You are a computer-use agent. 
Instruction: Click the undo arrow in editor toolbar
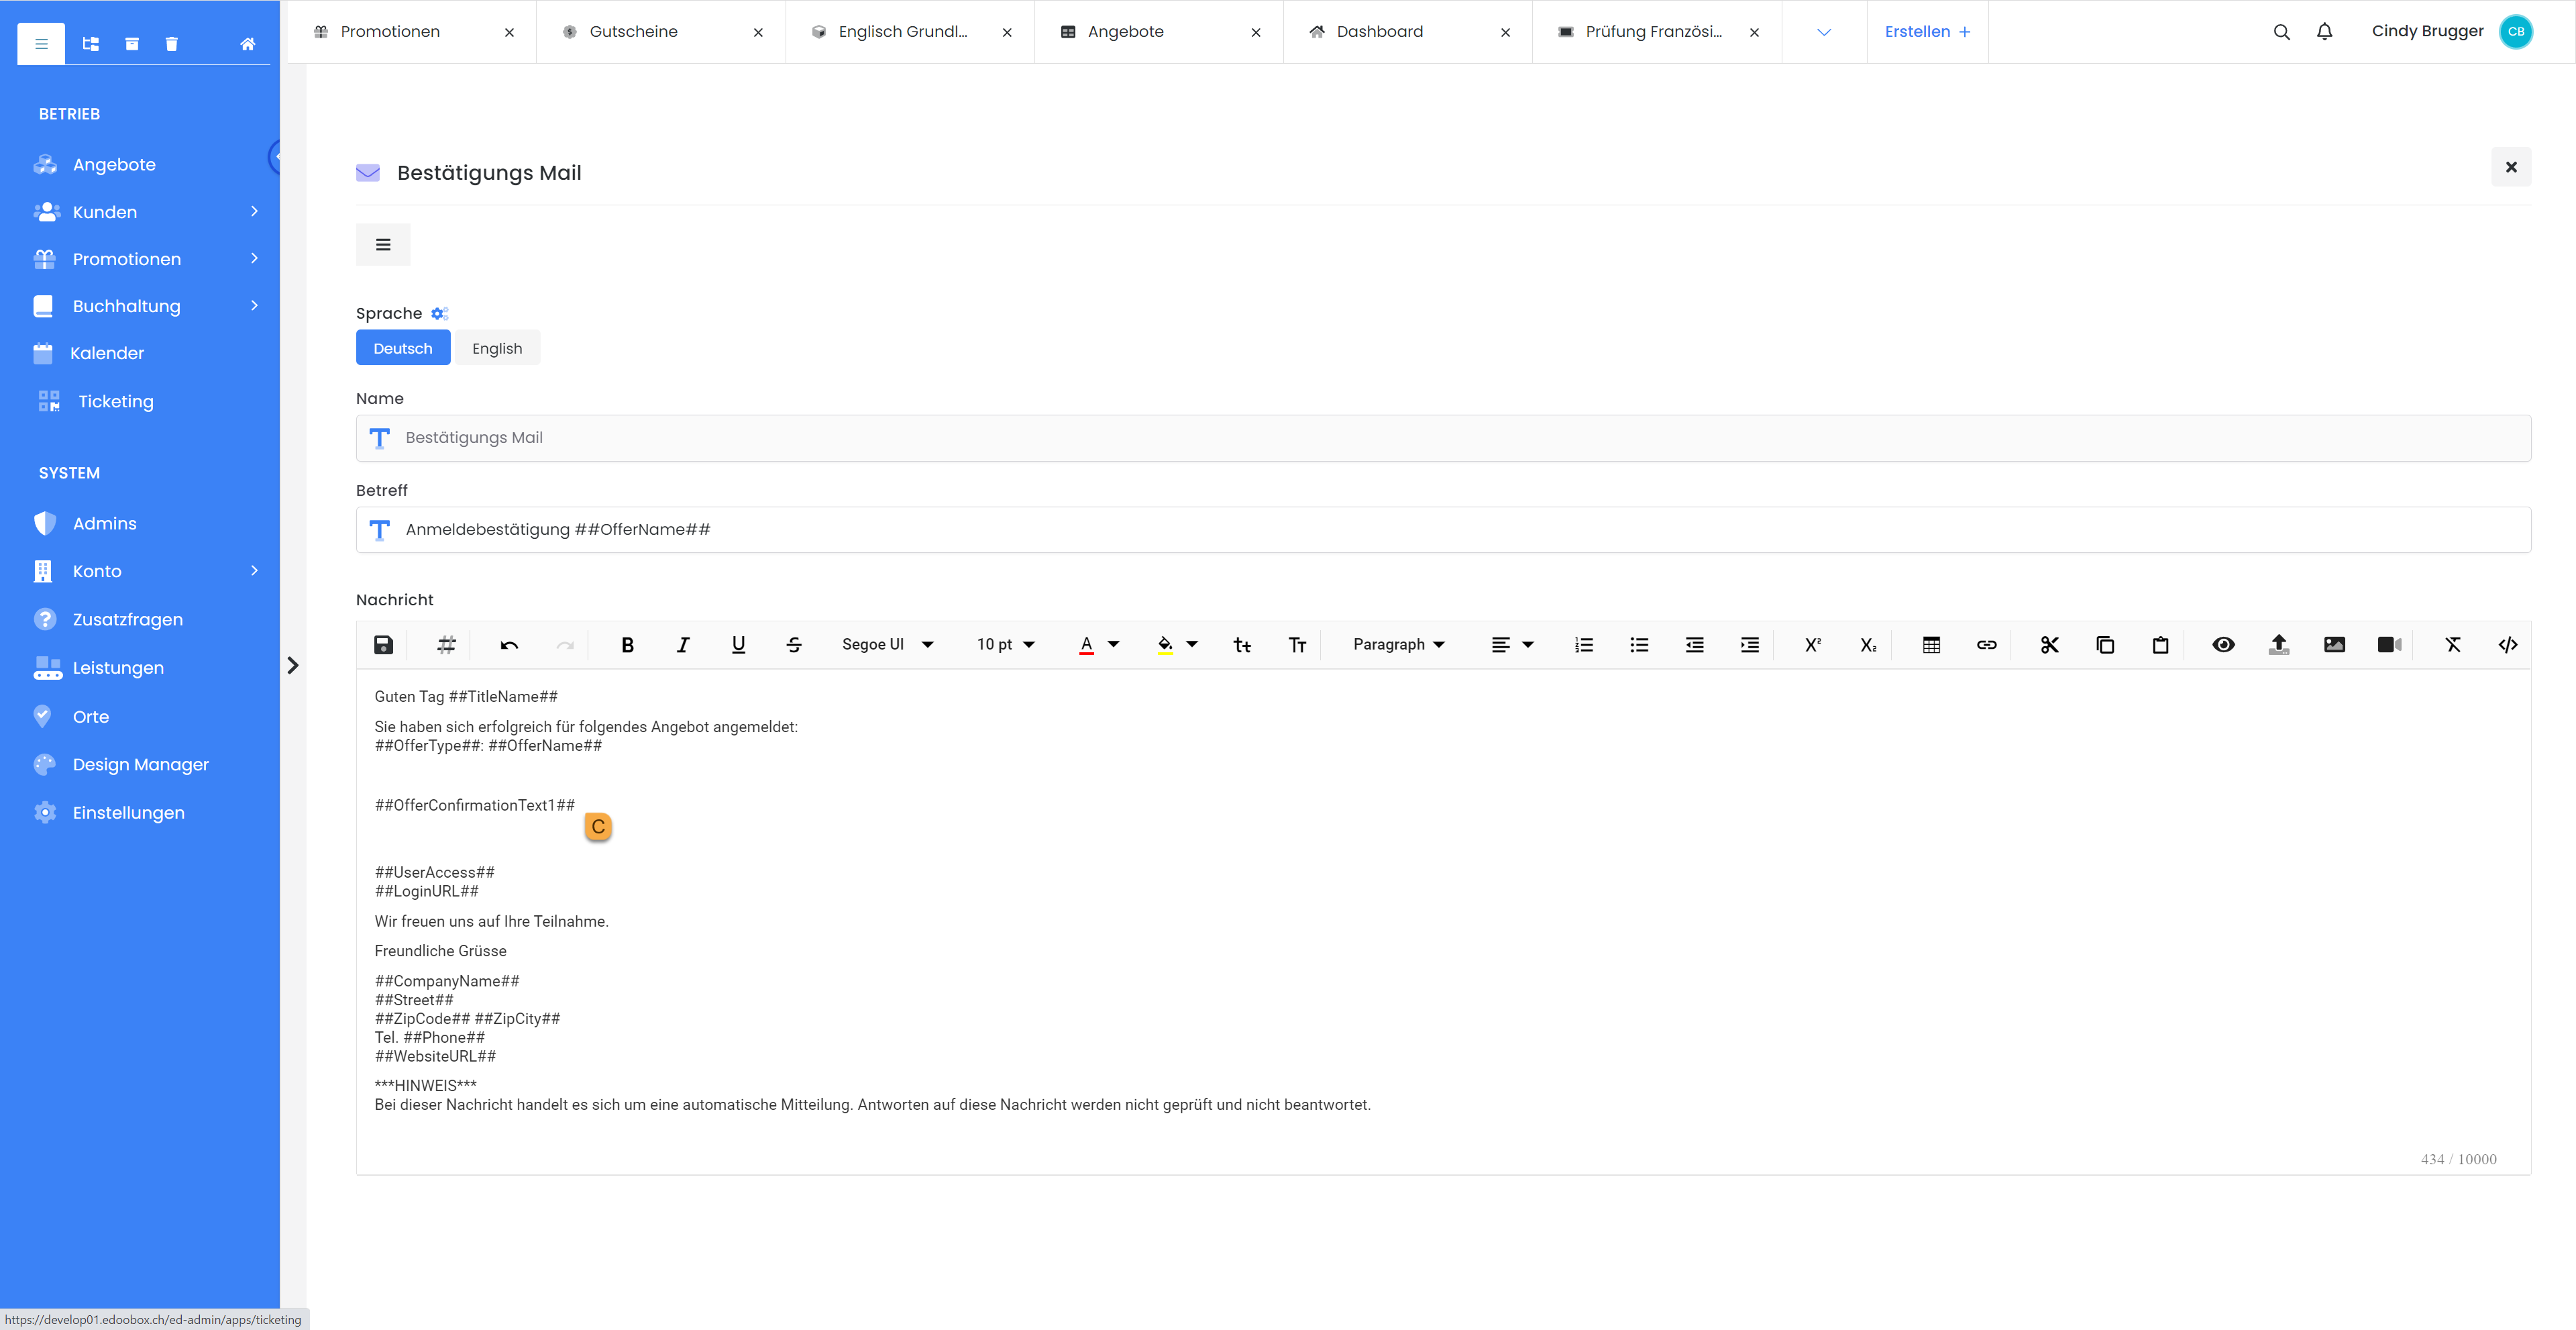(x=509, y=645)
